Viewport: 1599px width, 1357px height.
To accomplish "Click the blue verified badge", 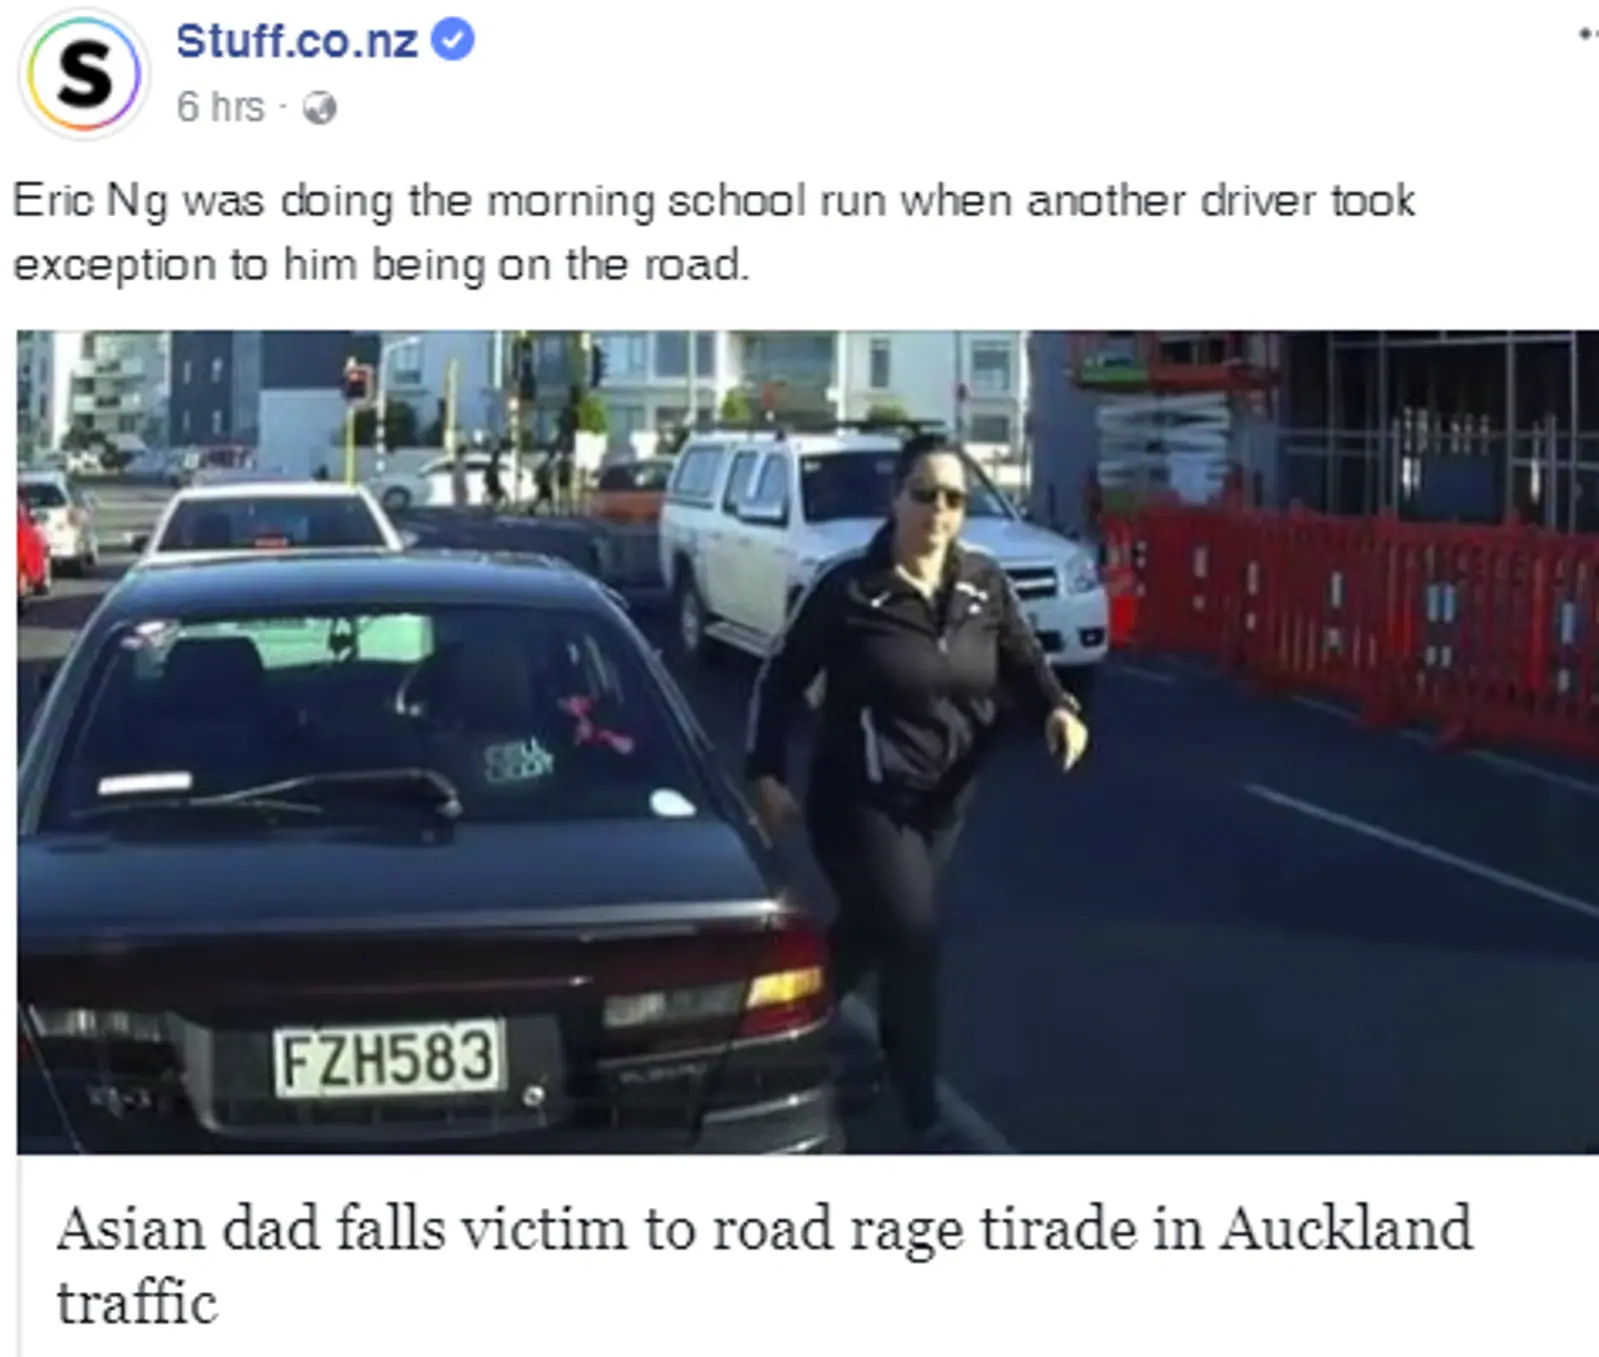I will (x=452, y=40).
